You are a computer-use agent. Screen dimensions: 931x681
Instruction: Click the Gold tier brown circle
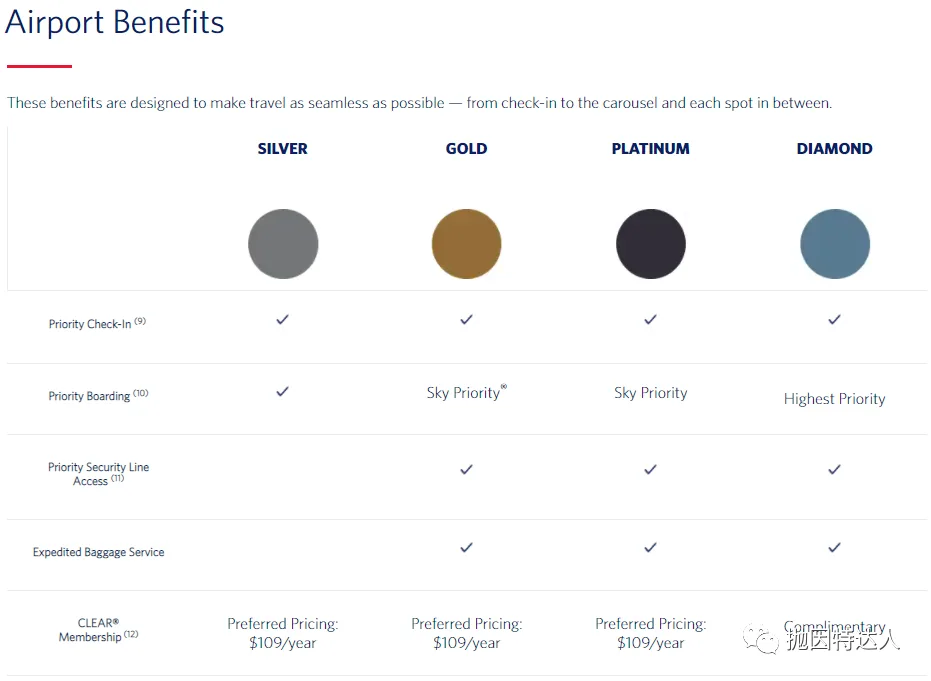tap(467, 244)
